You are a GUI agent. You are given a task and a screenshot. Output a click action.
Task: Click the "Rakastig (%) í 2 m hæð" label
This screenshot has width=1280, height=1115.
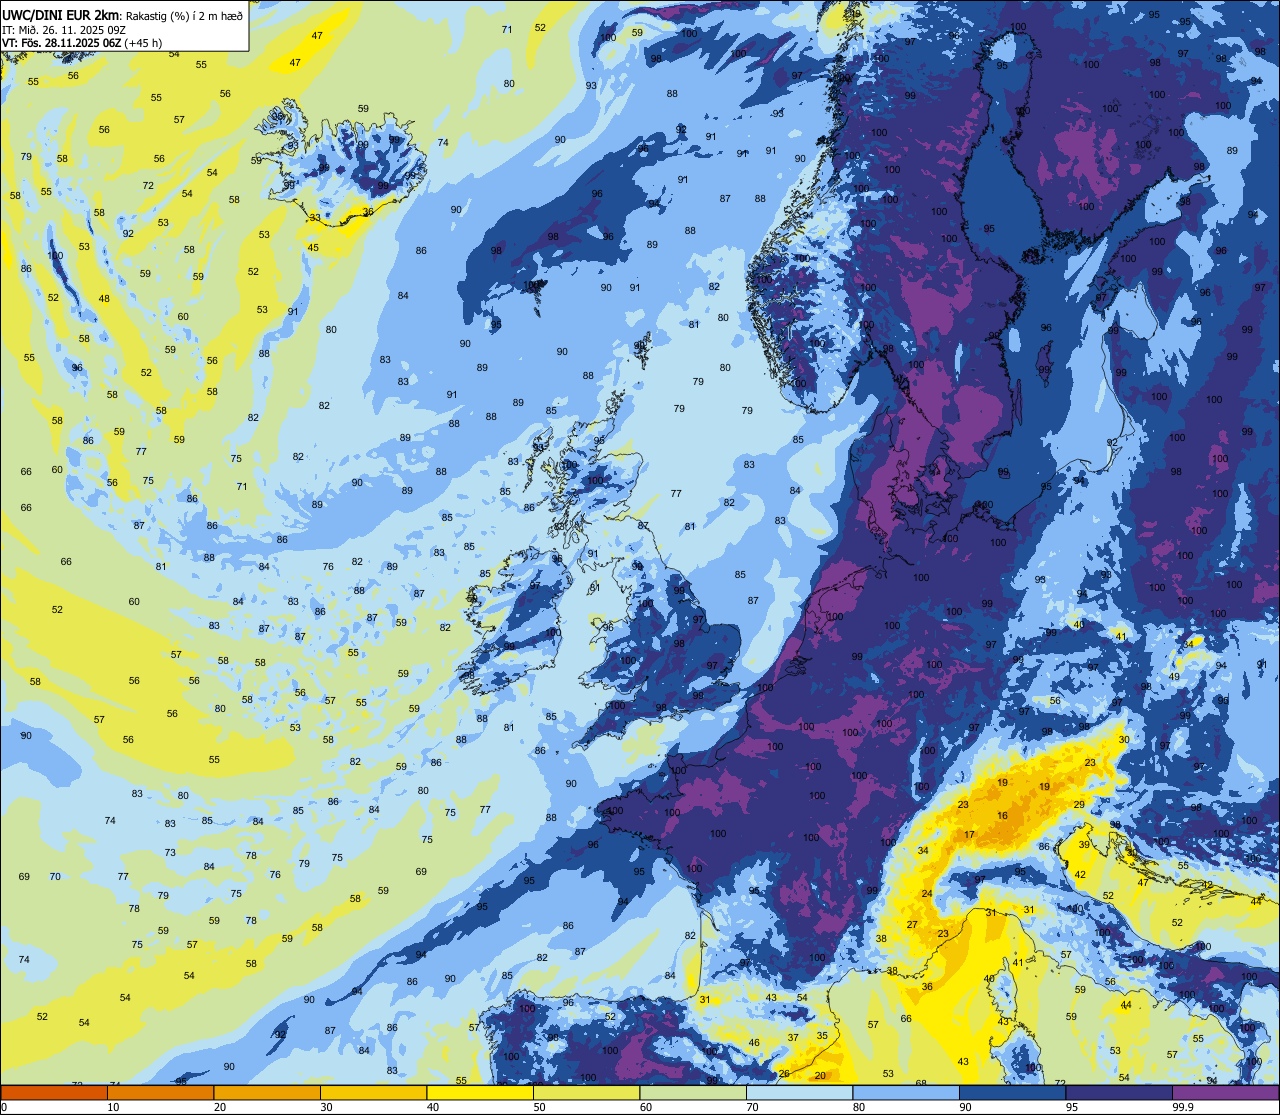tap(185, 16)
